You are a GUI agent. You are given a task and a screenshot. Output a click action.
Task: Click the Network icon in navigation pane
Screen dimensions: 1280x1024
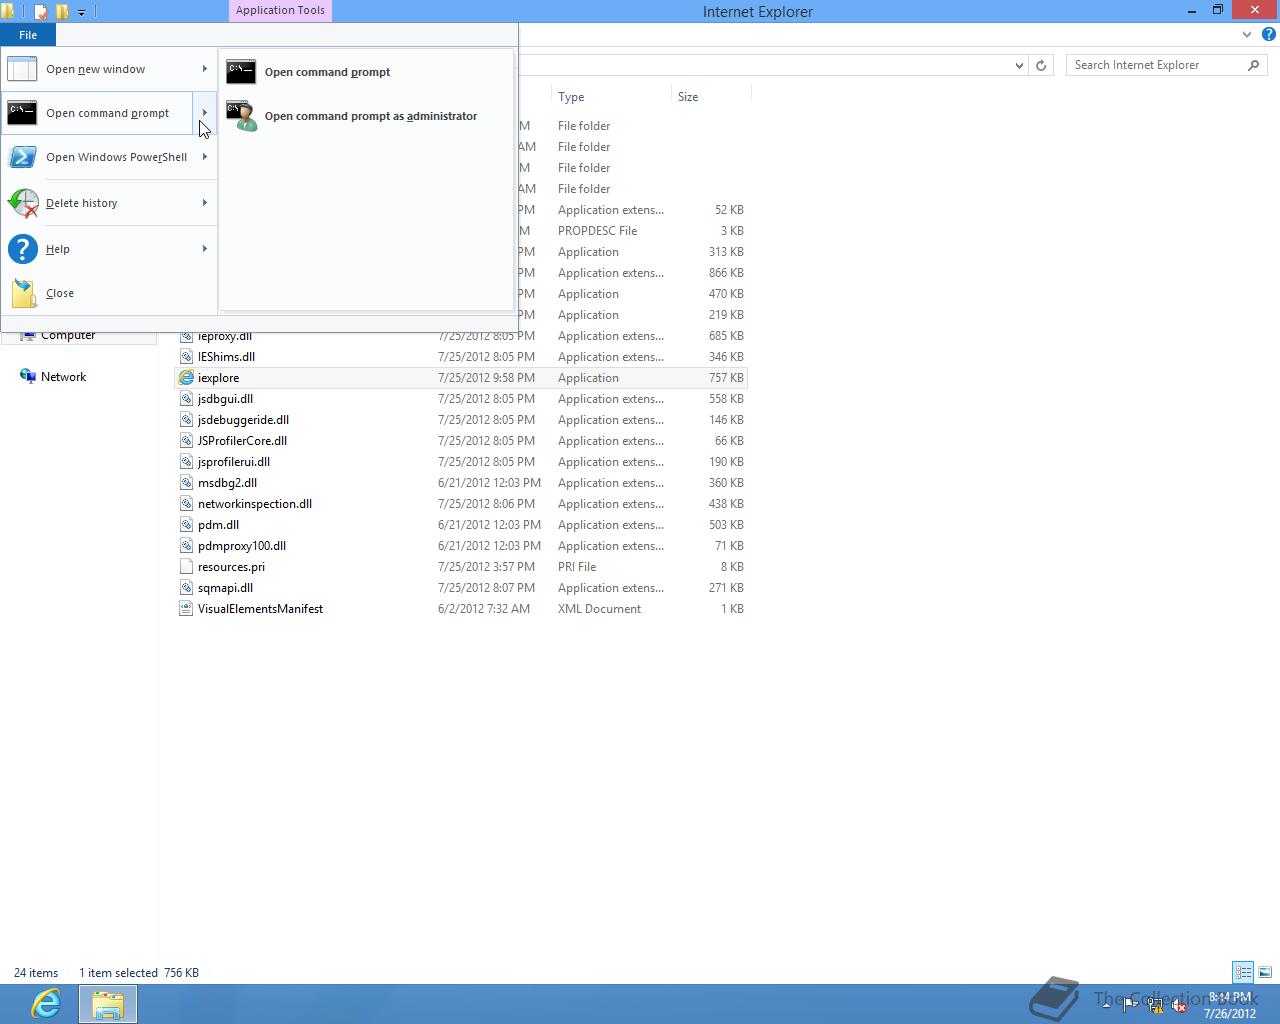28,377
